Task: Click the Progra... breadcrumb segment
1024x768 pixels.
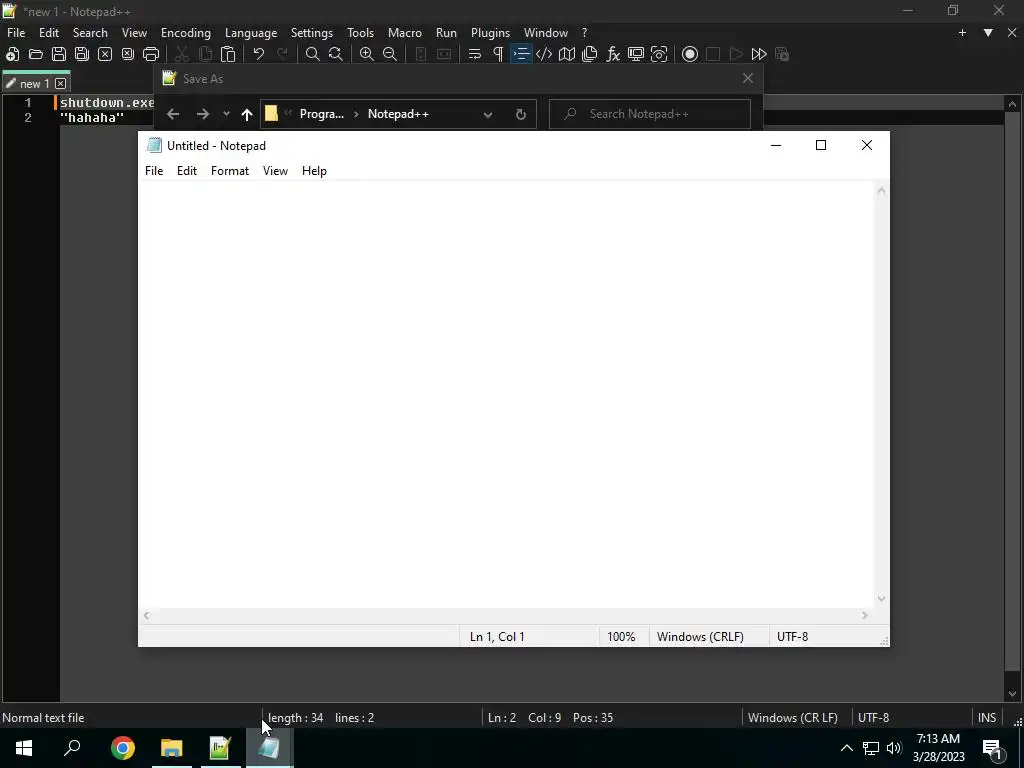Action: click(321, 114)
